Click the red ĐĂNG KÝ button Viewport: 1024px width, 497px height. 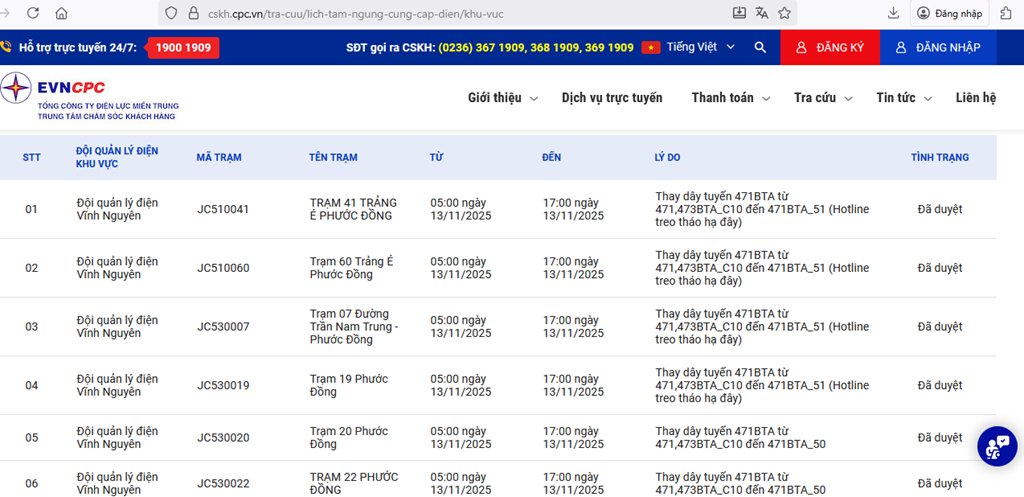829,47
